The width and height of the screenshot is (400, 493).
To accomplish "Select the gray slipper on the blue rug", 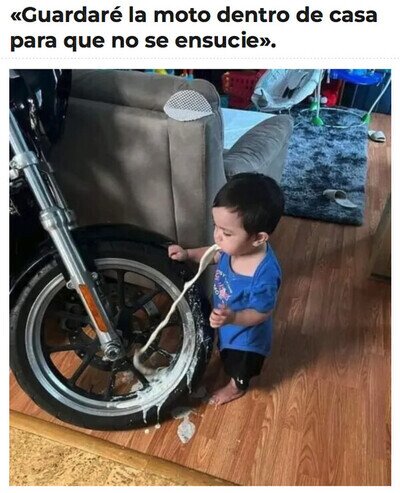I will pos(338,198).
